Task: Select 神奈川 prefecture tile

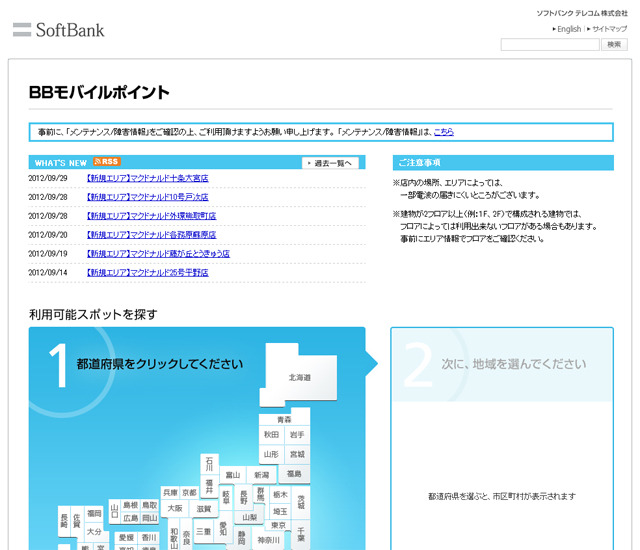Action: click(x=269, y=540)
